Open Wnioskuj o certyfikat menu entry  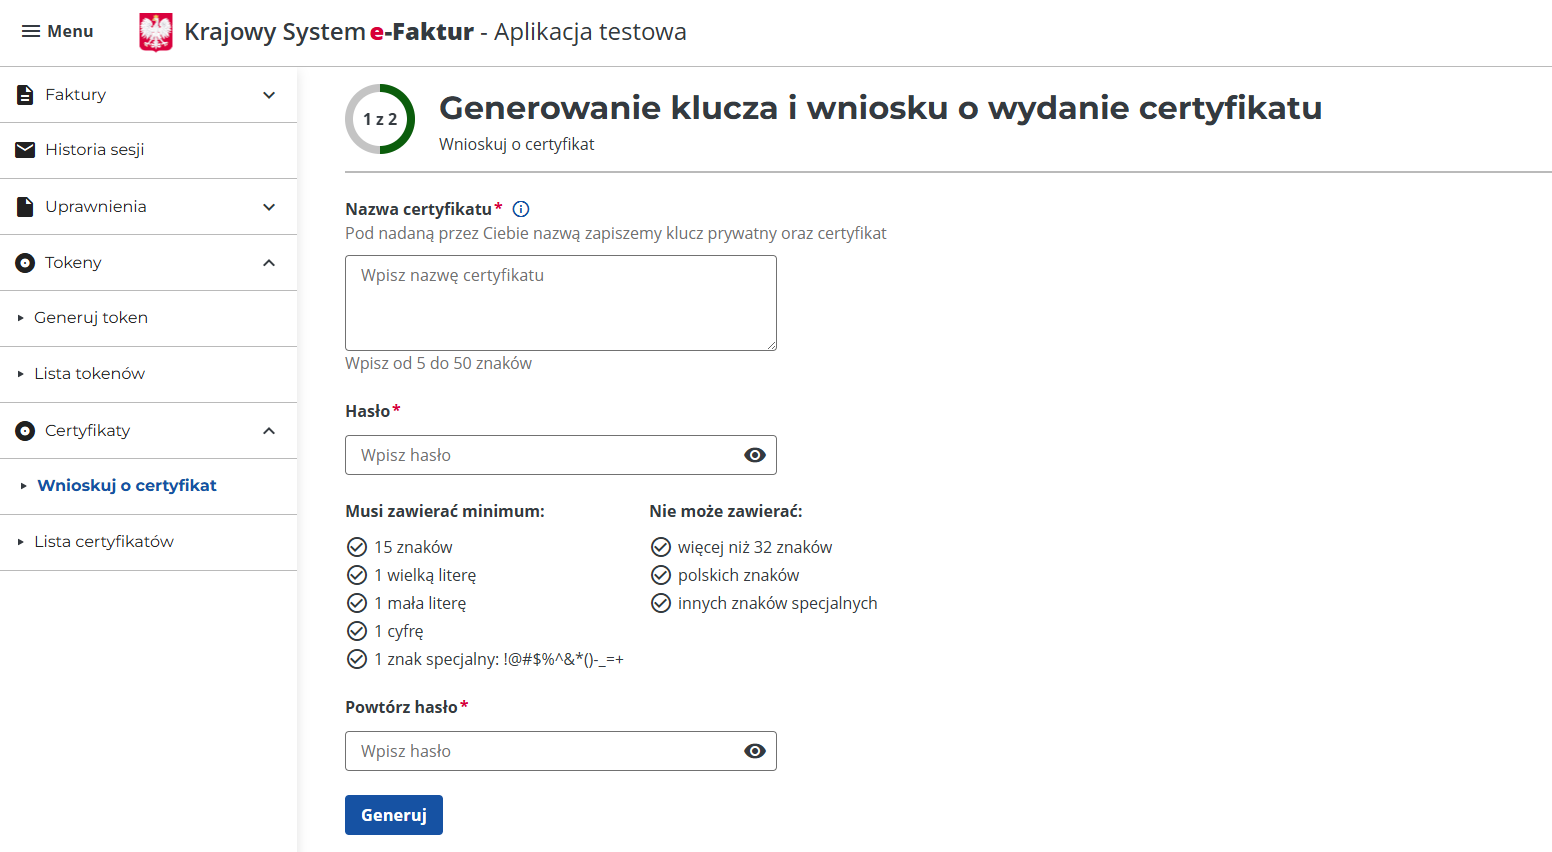coord(127,486)
